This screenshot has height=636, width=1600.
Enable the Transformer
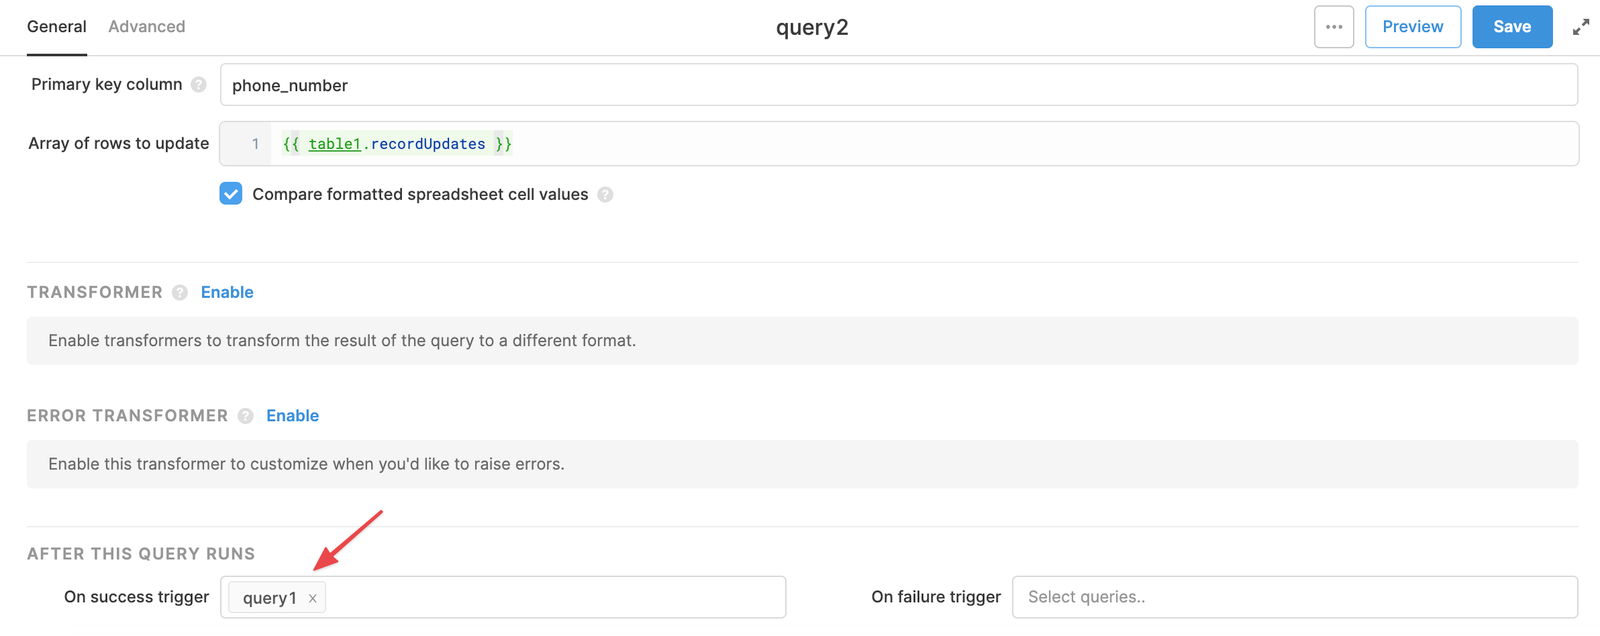point(227,292)
